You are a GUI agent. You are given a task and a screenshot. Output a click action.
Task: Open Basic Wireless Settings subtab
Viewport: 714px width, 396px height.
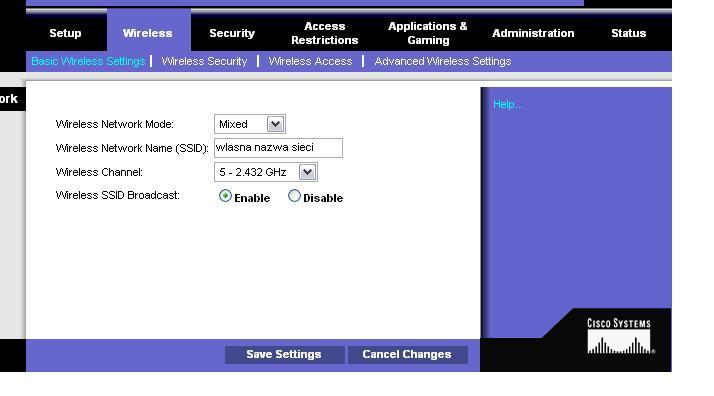(88, 61)
